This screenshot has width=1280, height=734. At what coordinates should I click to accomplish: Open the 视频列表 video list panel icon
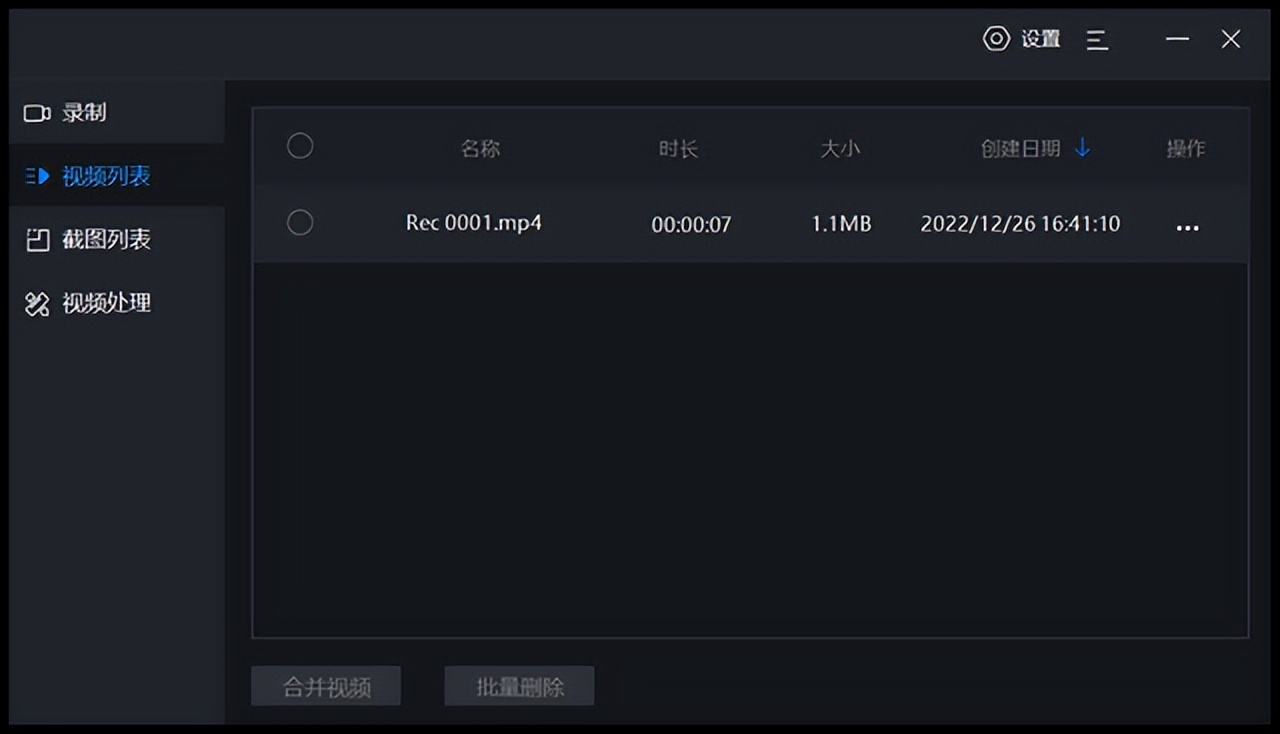point(36,177)
